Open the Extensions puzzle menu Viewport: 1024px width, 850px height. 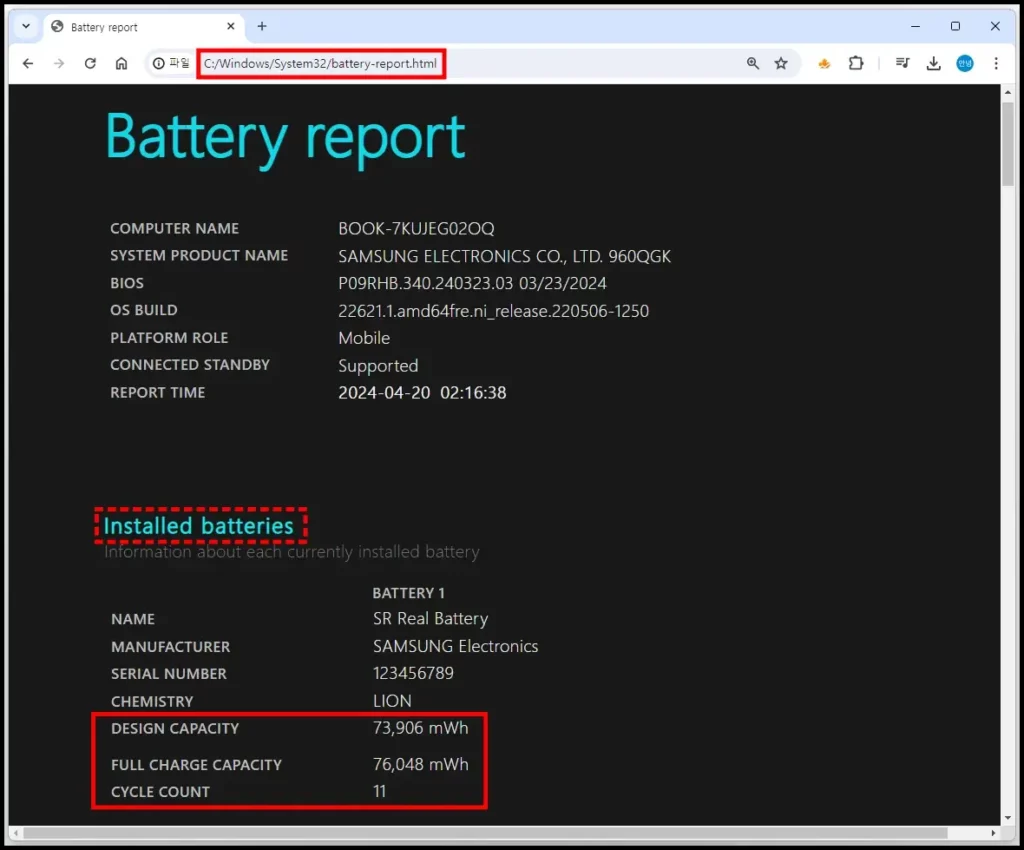pos(856,63)
